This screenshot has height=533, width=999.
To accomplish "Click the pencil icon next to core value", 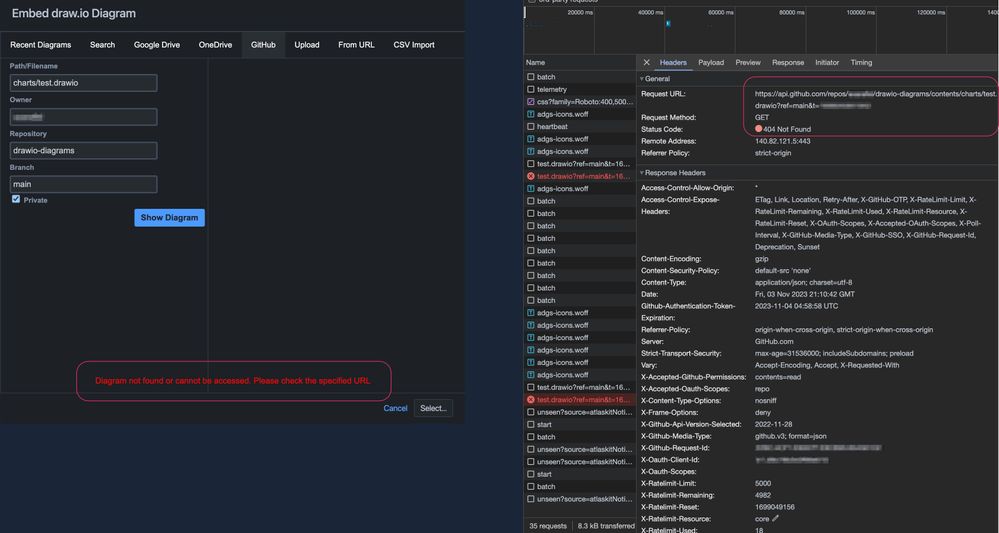I will tap(775, 519).
